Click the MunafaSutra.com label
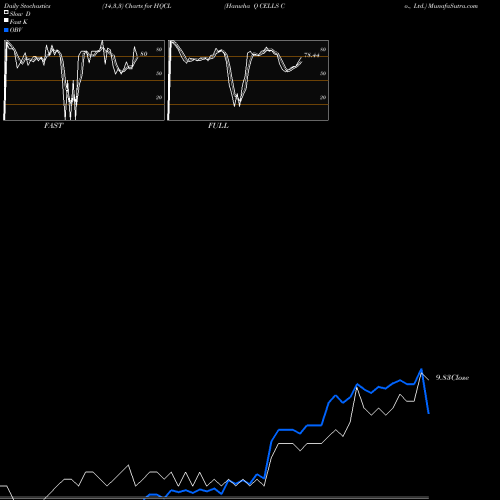This screenshot has width=500, height=500. [x=453, y=6]
